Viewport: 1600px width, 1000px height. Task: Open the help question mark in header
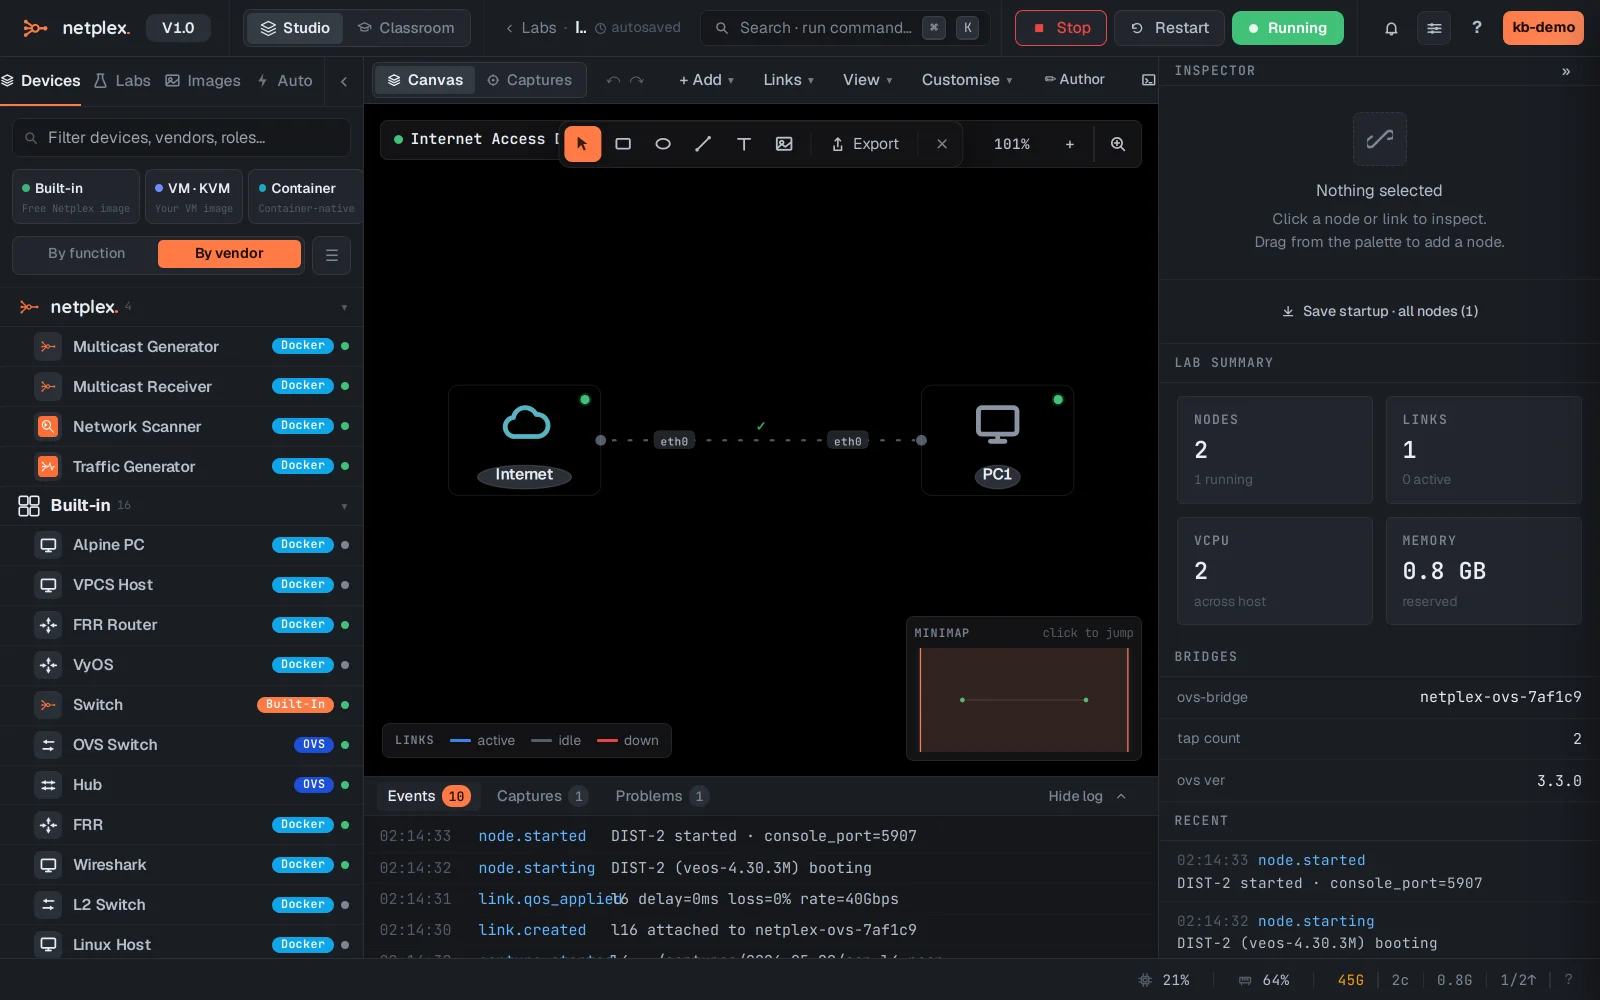point(1477,28)
